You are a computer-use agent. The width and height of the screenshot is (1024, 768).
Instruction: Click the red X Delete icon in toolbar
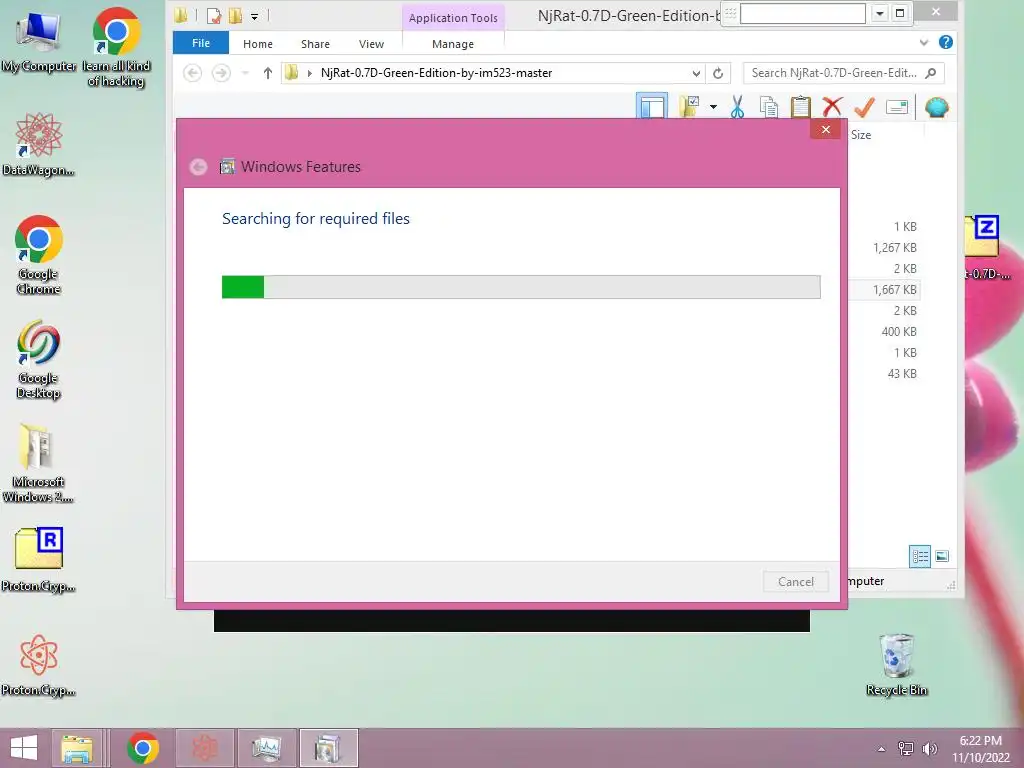[x=832, y=107]
